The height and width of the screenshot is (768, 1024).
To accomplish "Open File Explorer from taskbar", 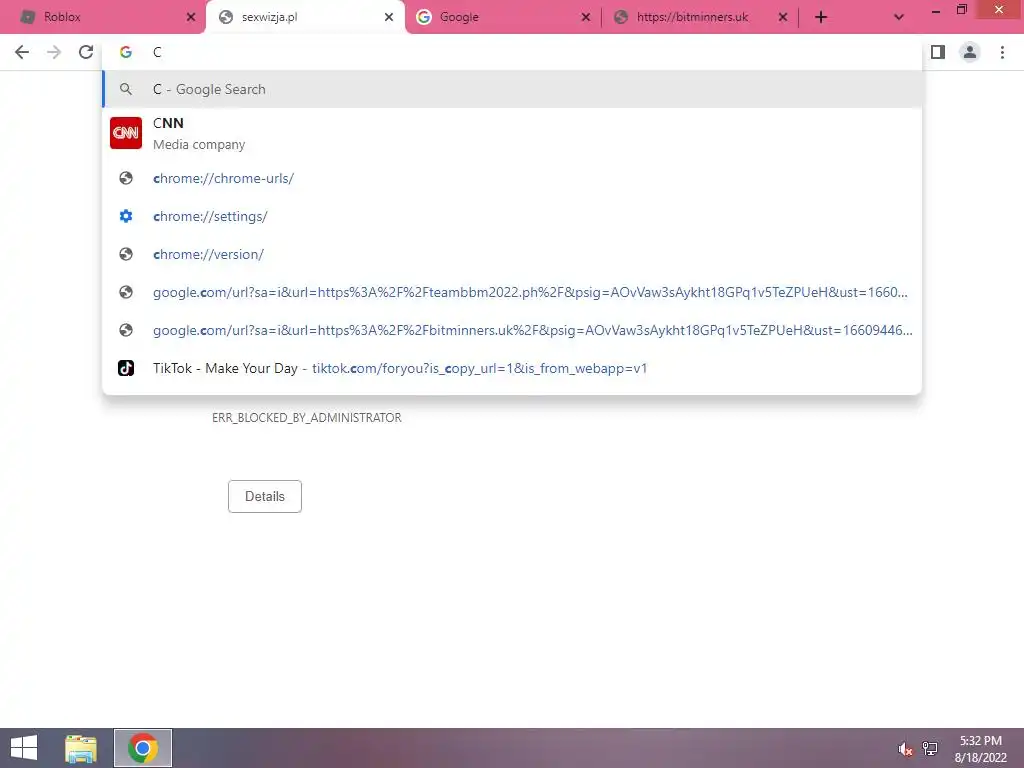I will (81, 748).
